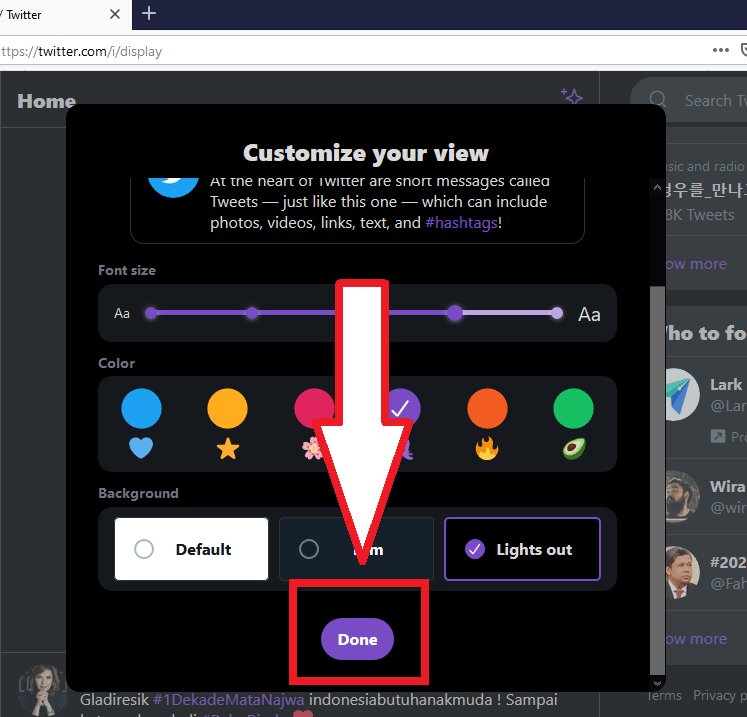Click Show more under Who to follow
The width and height of the screenshot is (747, 717).
pyautogui.click(x=696, y=638)
